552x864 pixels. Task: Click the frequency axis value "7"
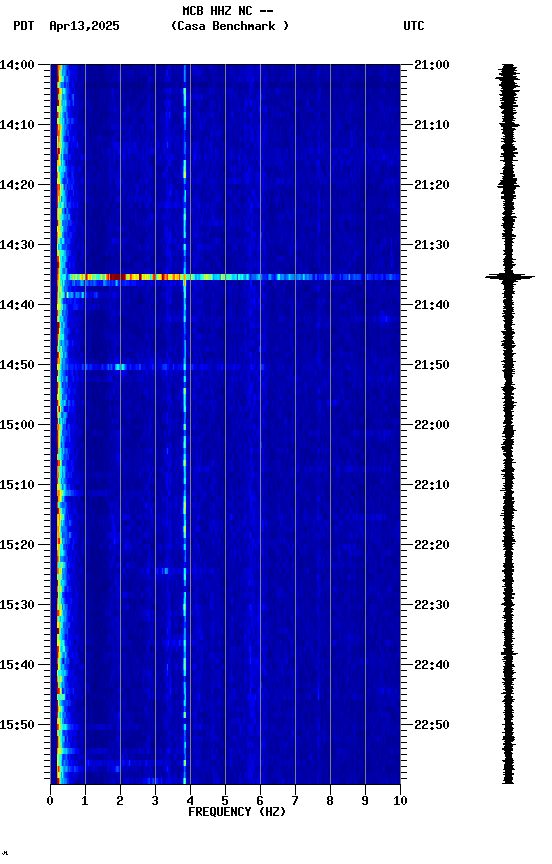(x=295, y=801)
